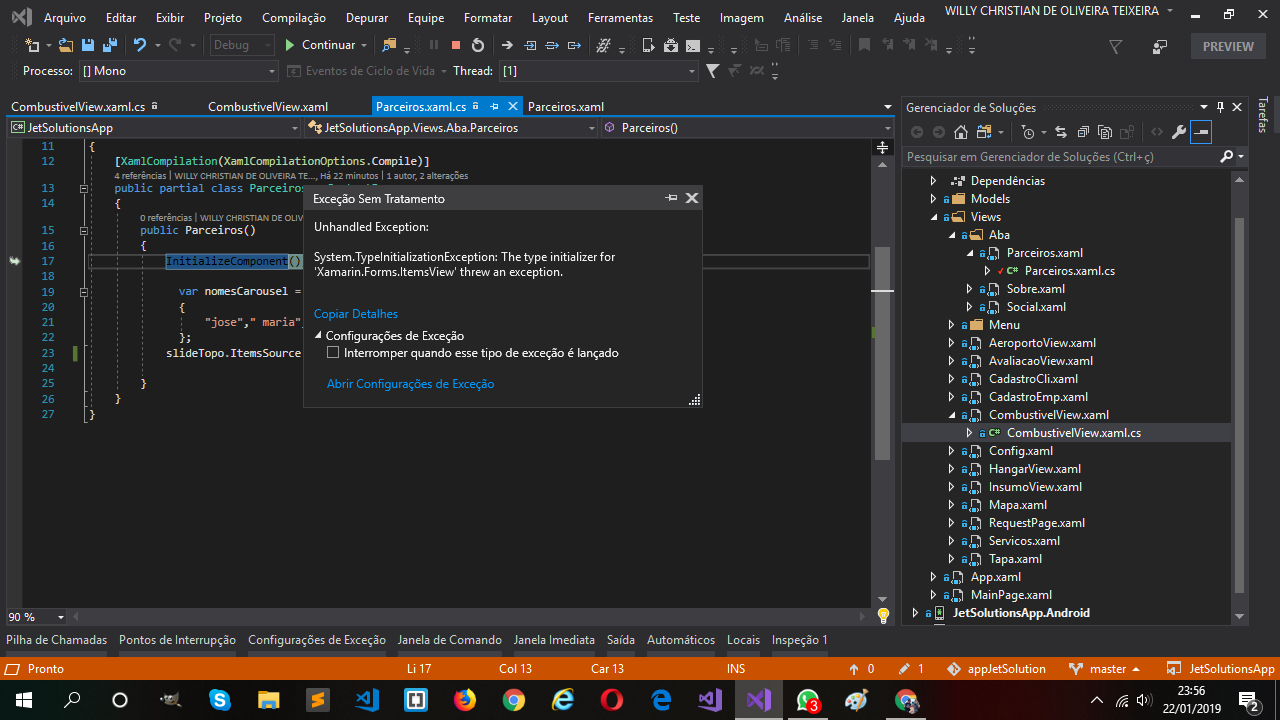Switch to the CombustivelView.xaml tab
This screenshot has width=1280, height=720.
(x=268, y=107)
